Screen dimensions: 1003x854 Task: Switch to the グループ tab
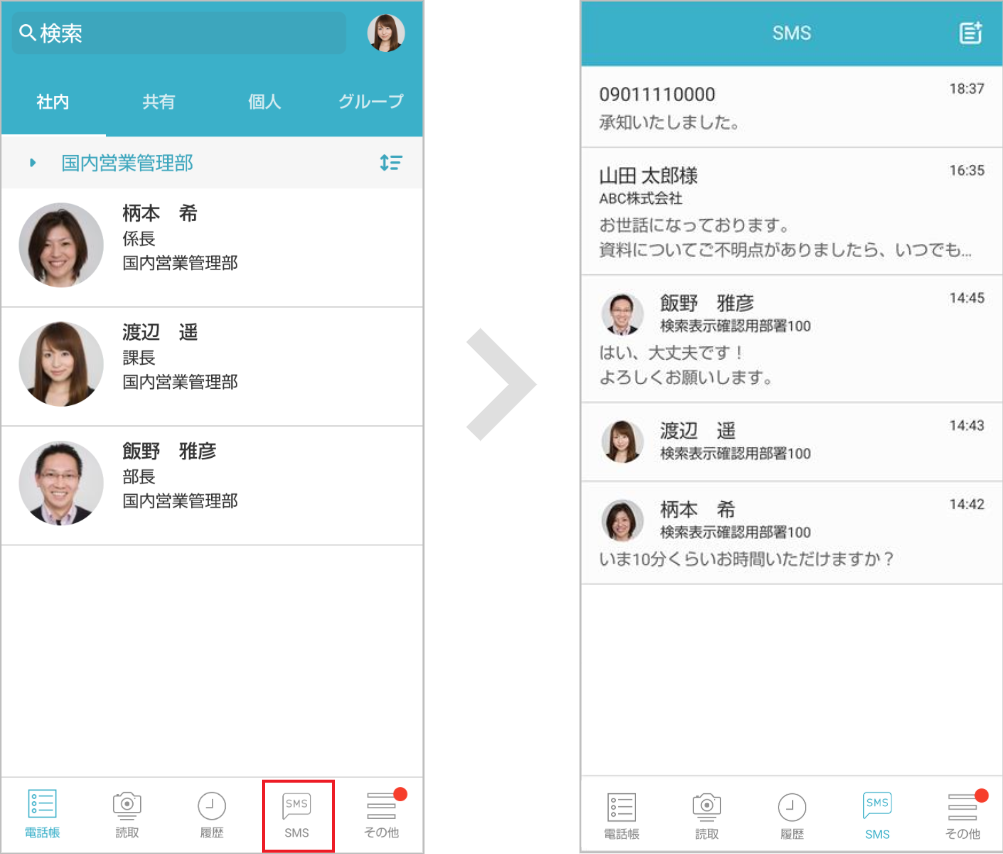(x=370, y=102)
